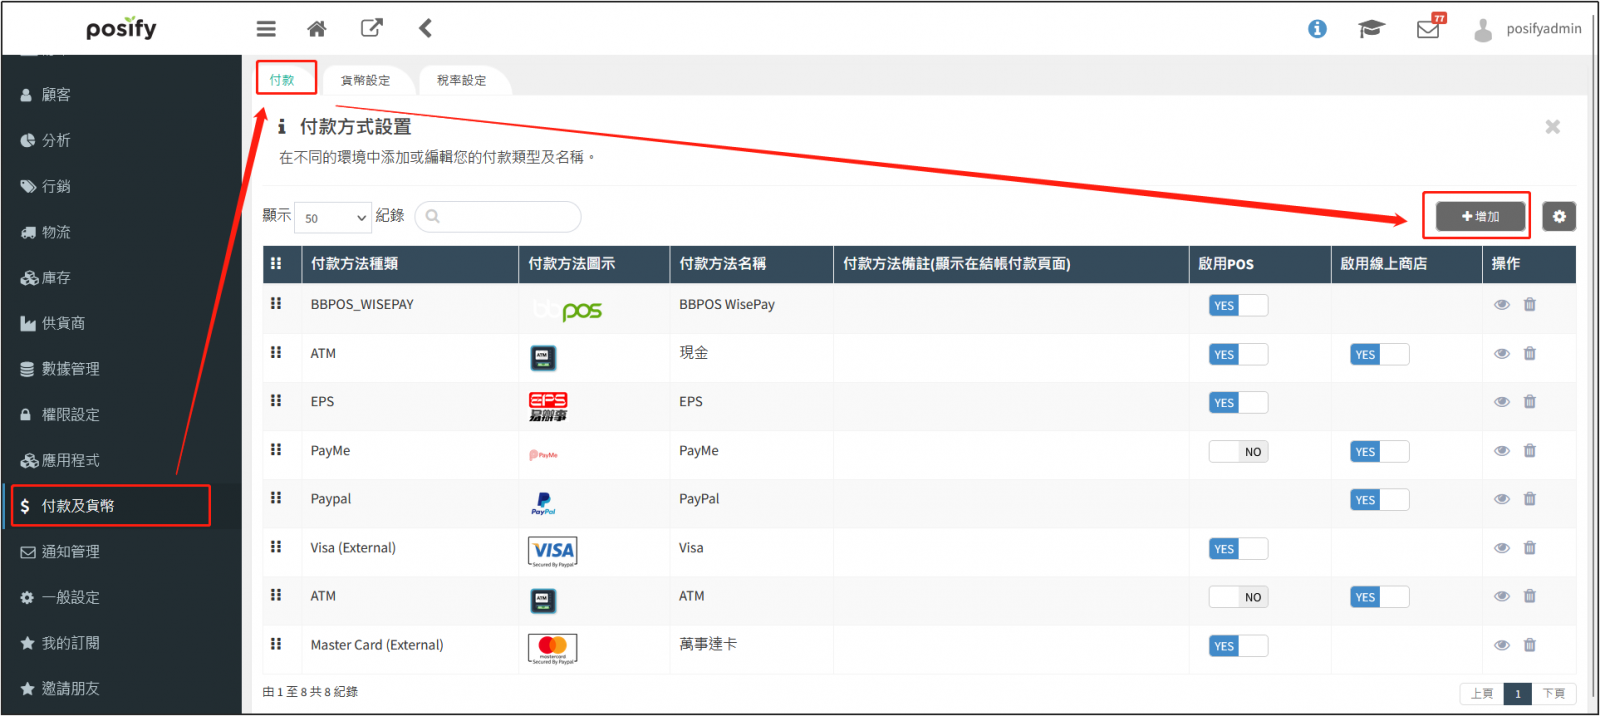Click the back chevron icon
1600x716 pixels.
[425, 28]
